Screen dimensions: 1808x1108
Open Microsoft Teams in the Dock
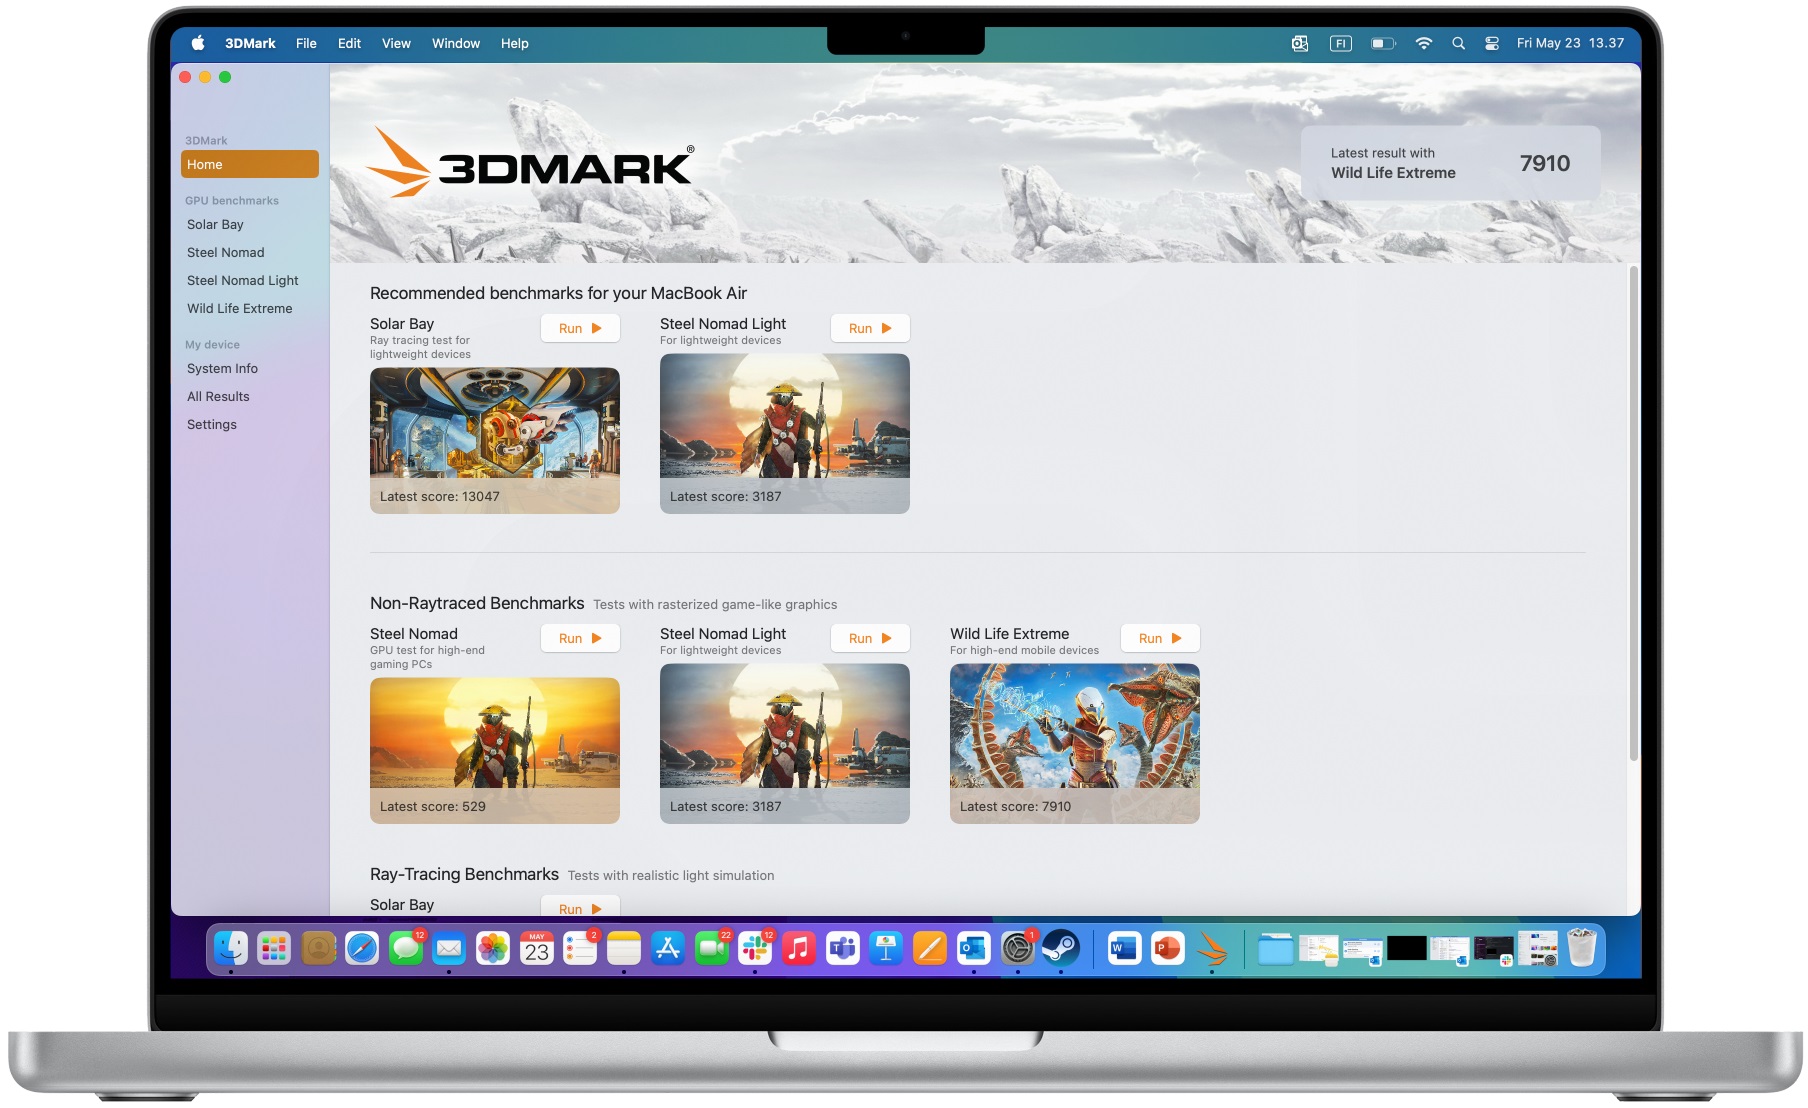click(x=843, y=947)
